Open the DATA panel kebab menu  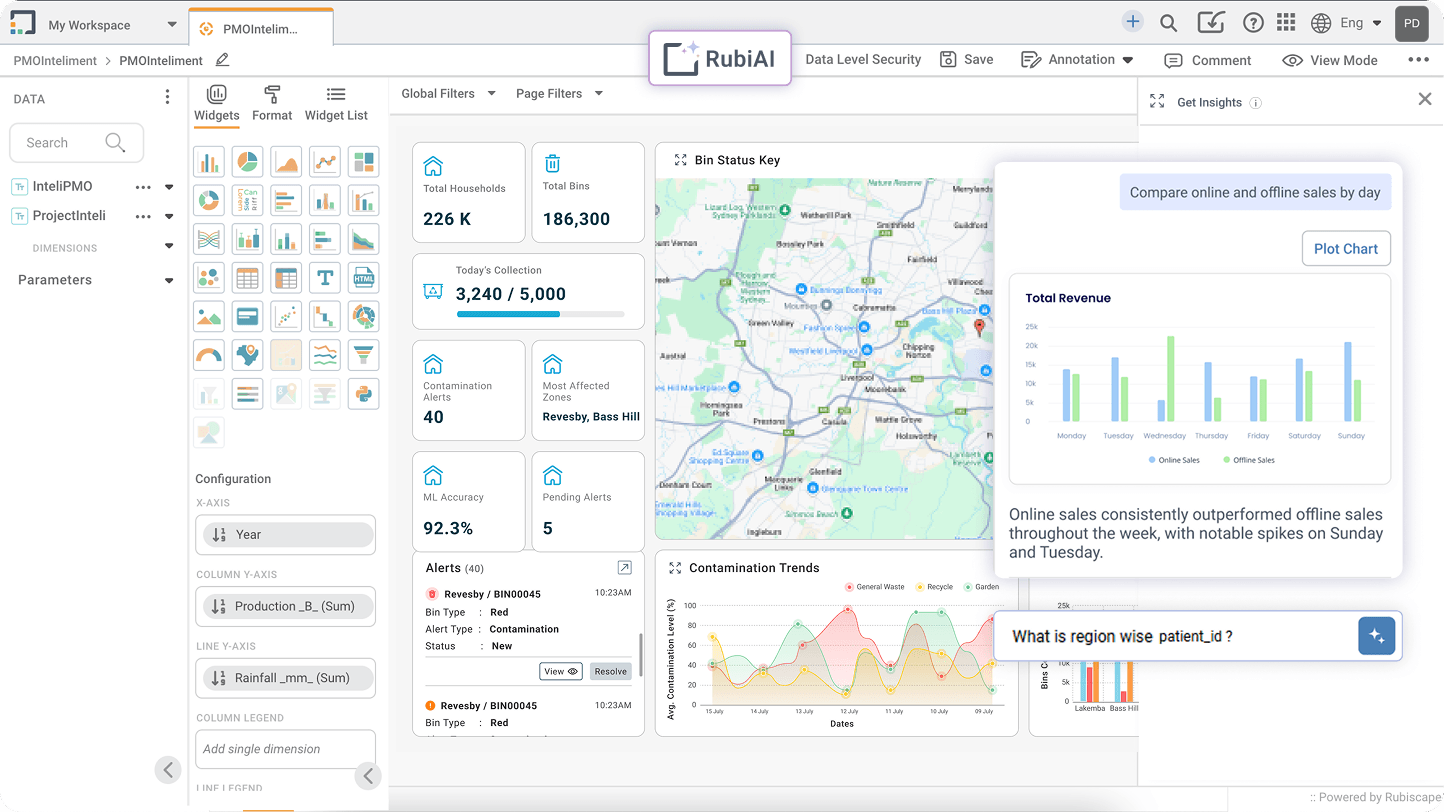pyautogui.click(x=167, y=97)
